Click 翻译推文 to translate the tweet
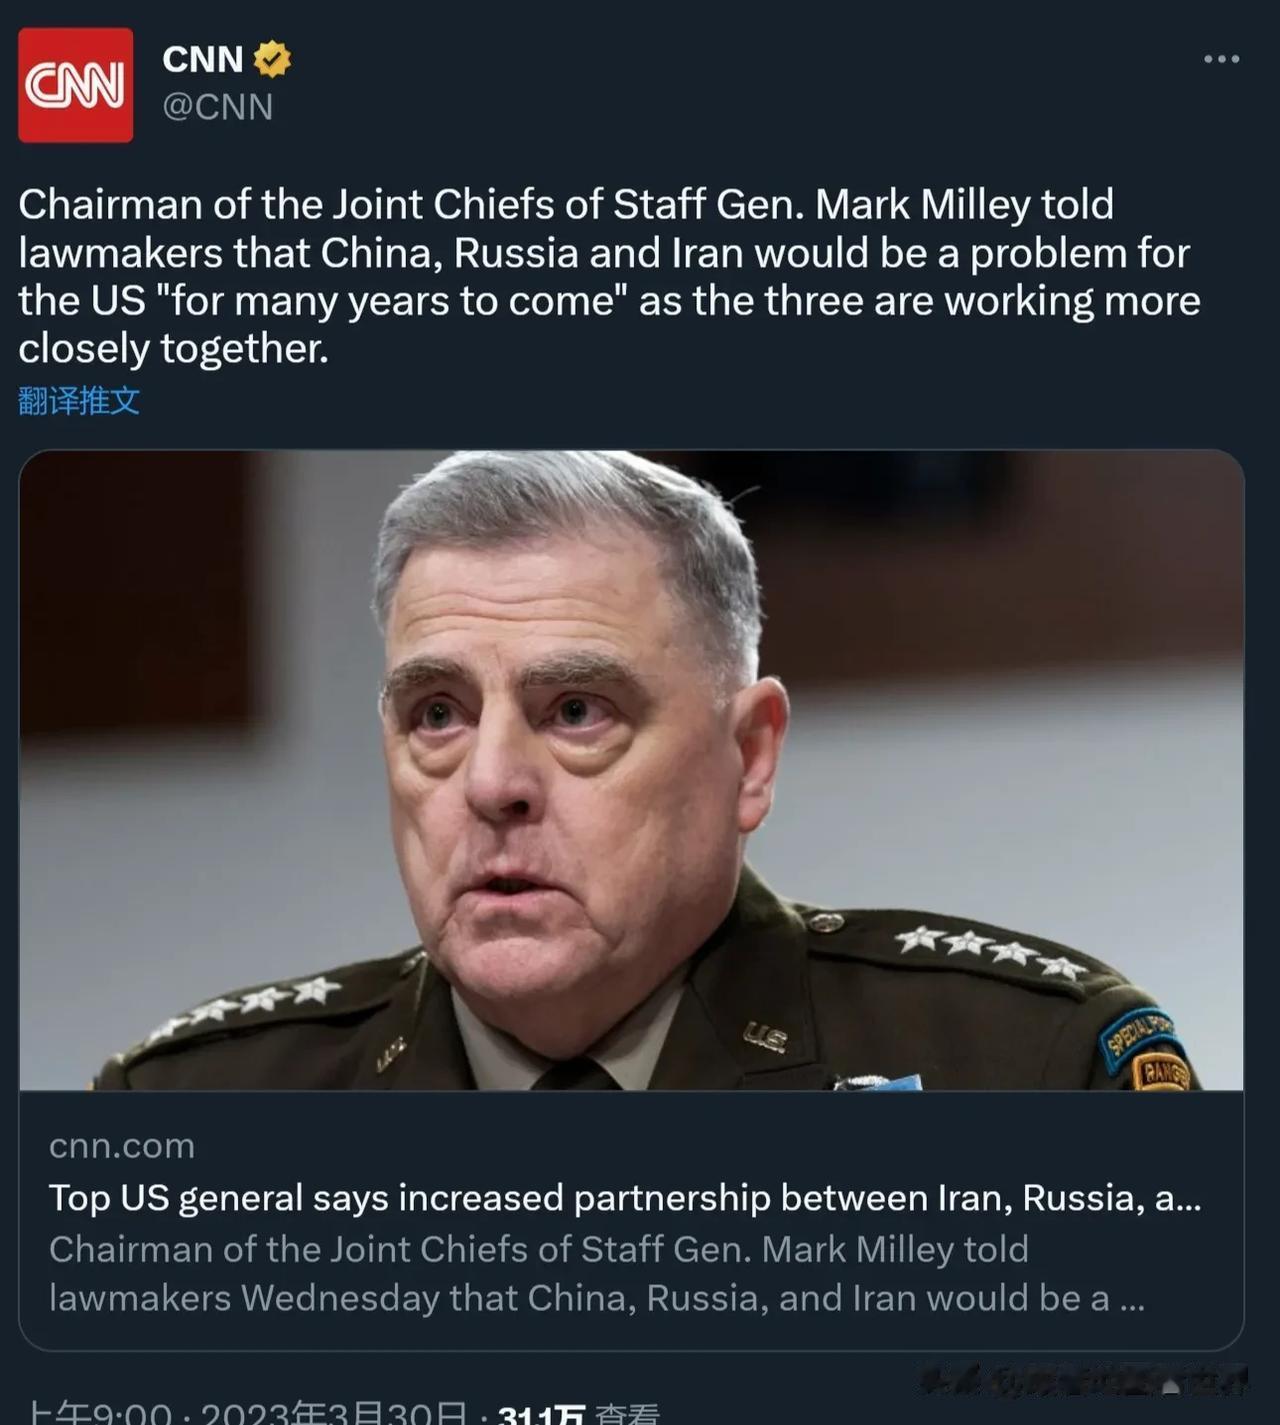This screenshot has width=1280, height=1425. (x=79, y=401)
